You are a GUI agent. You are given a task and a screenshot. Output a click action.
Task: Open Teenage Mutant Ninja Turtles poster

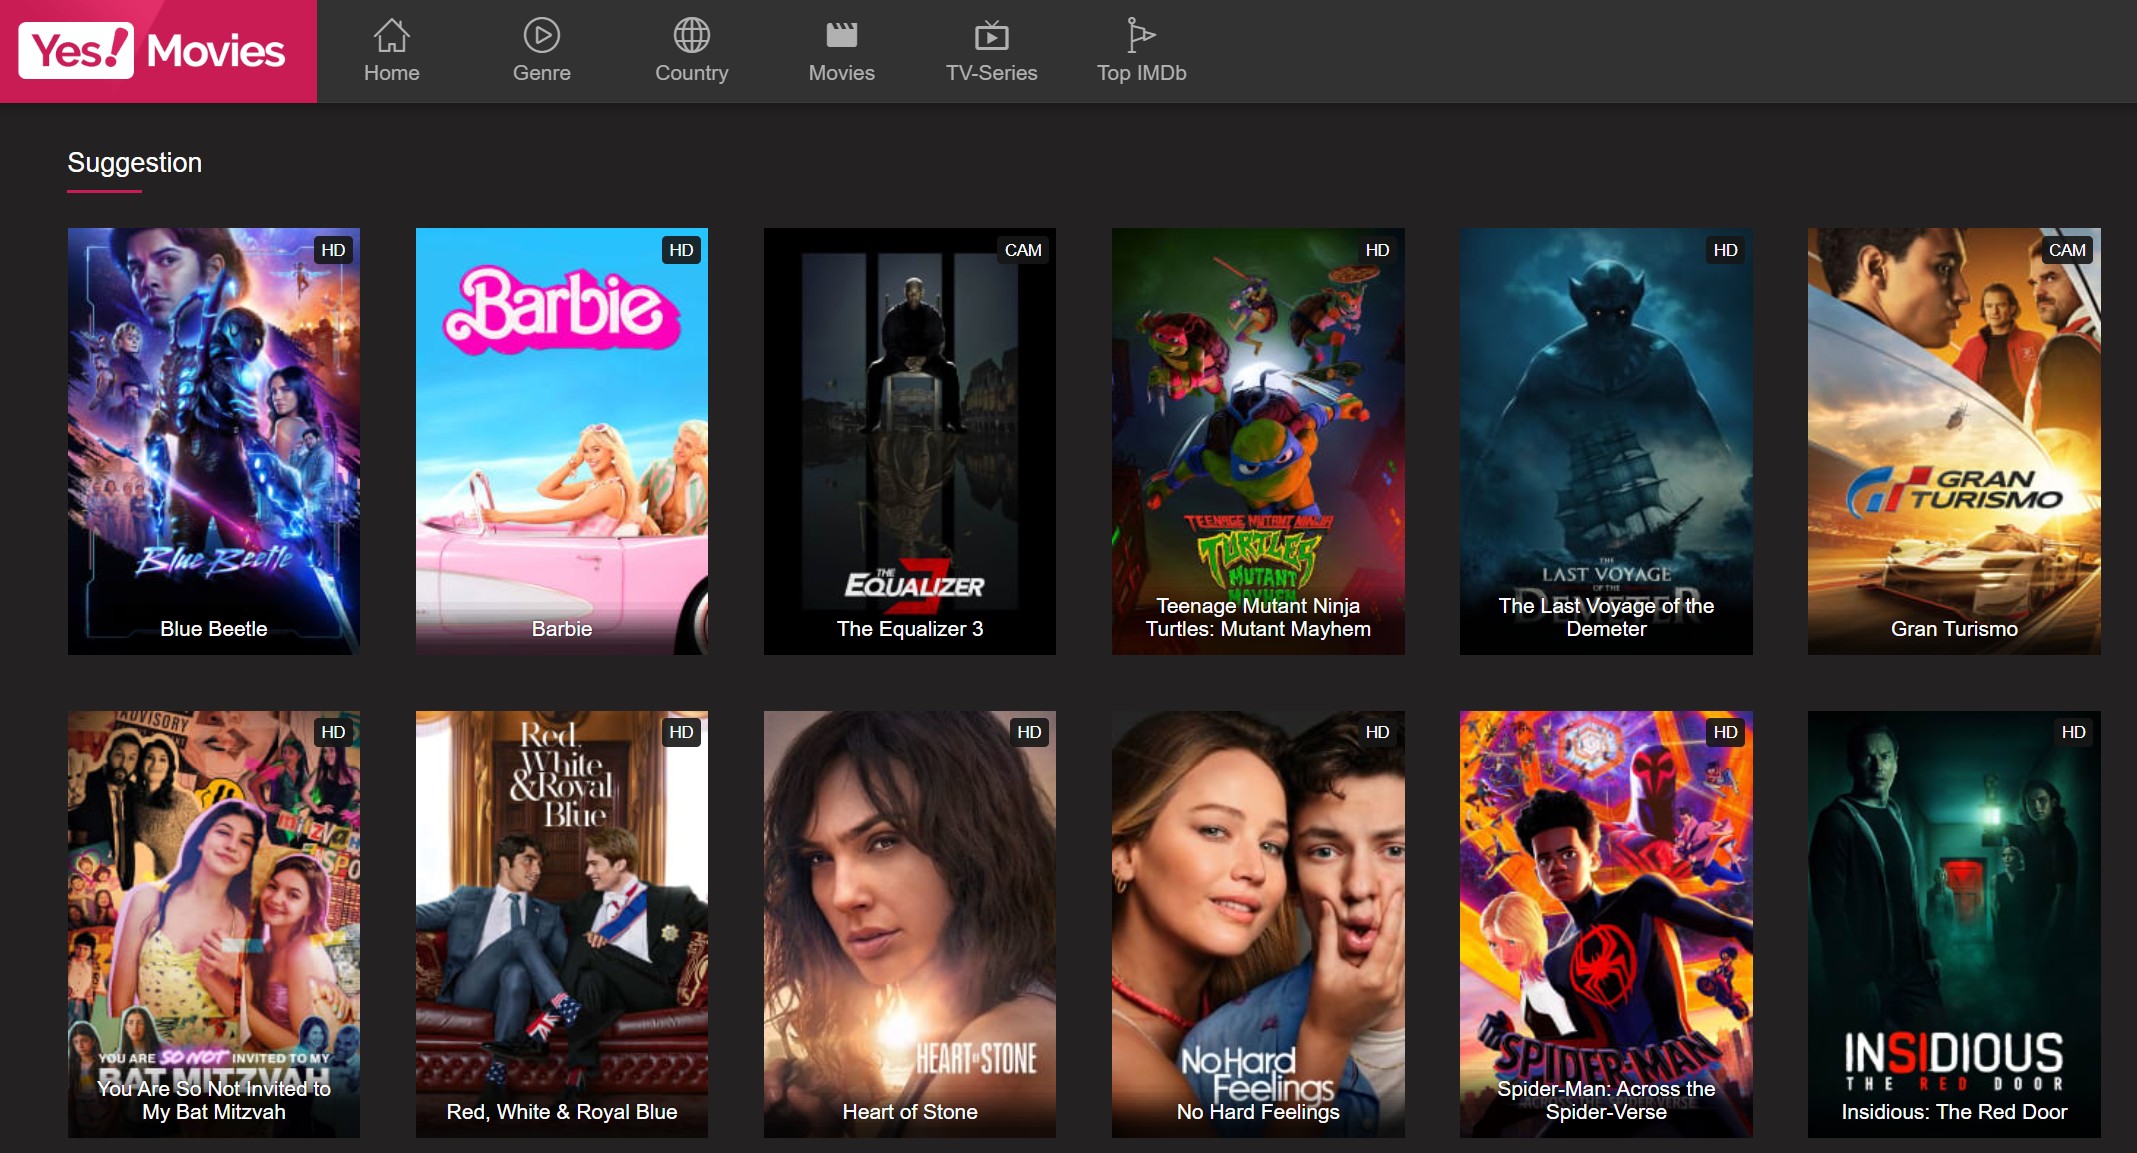pos(1258,441)
